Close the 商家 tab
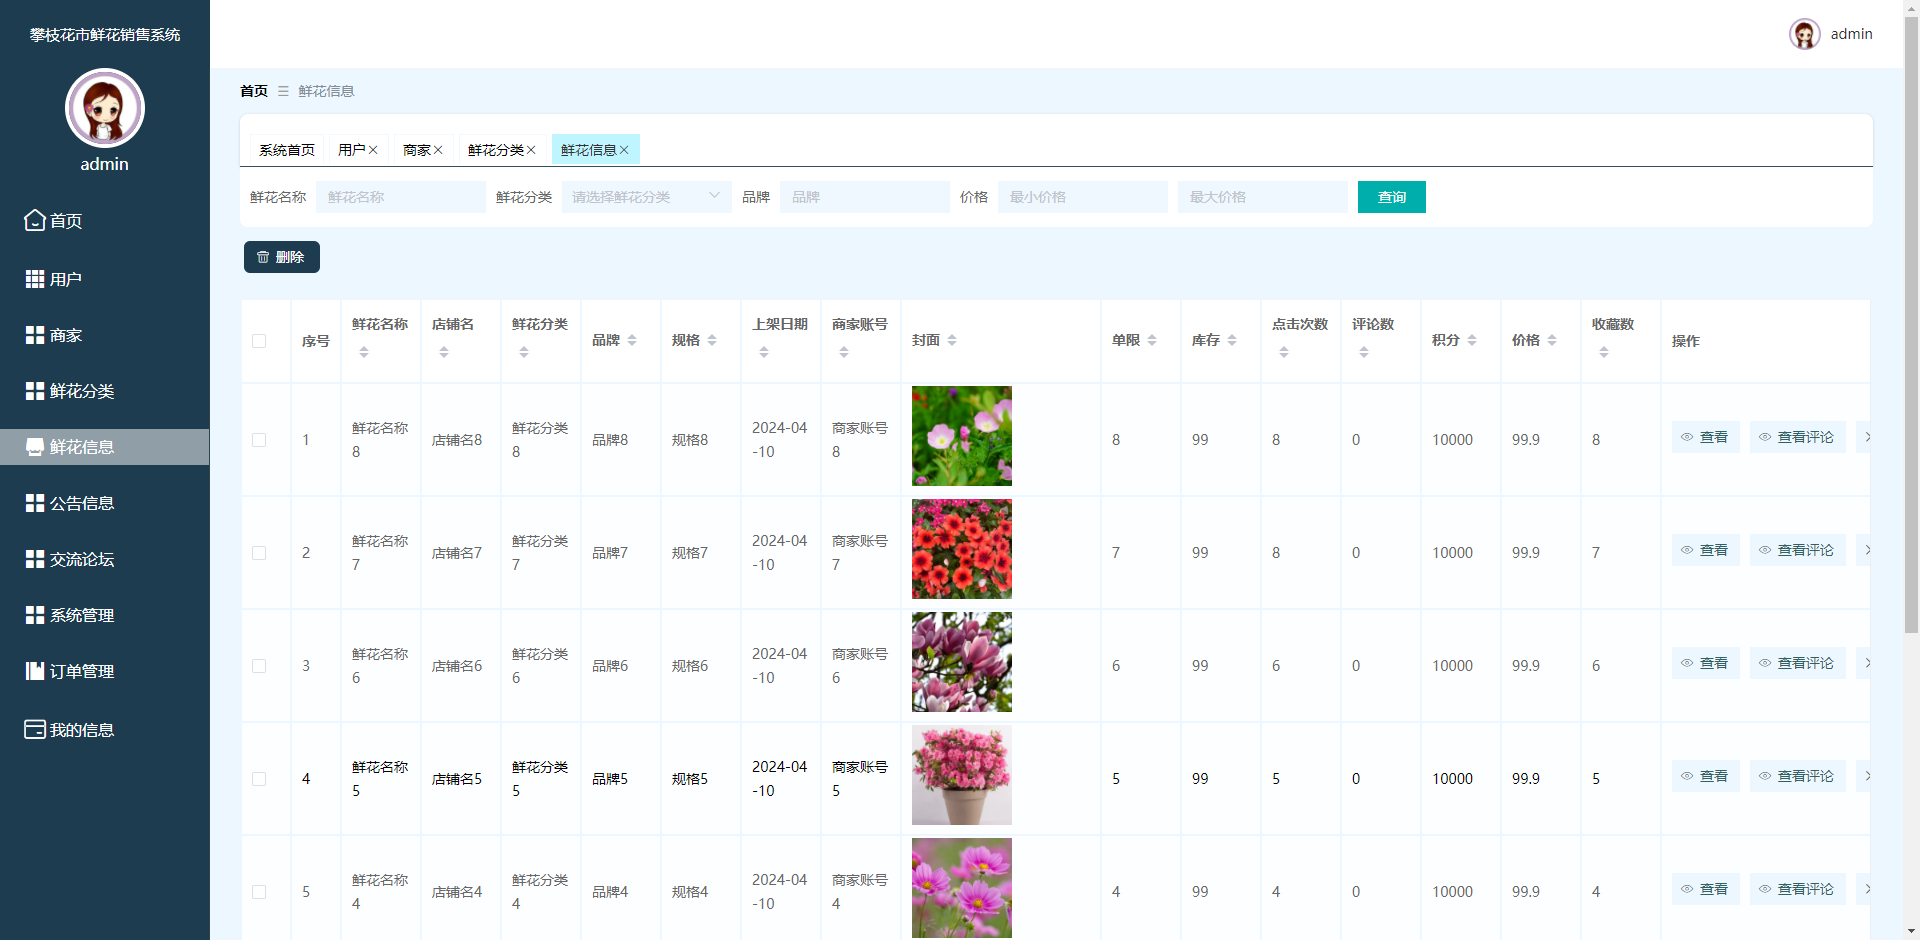 438,150
